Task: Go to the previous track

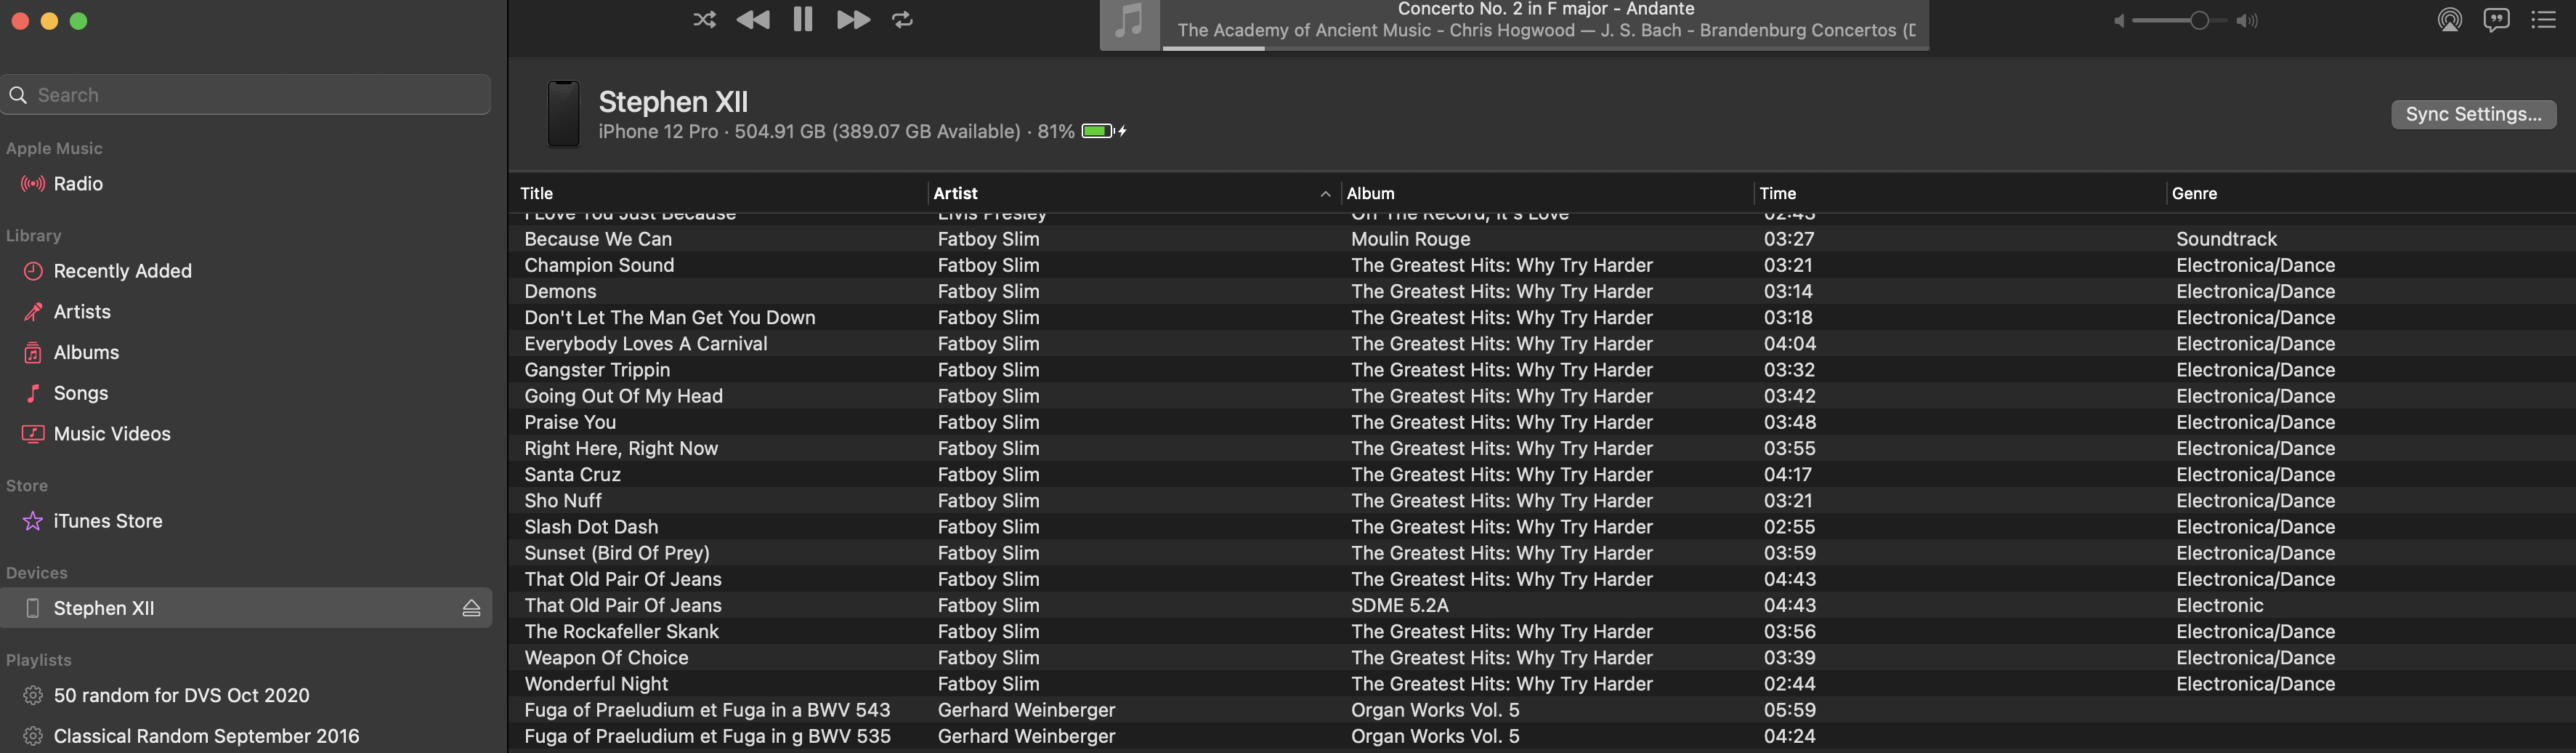Action: tap(753, 20)
